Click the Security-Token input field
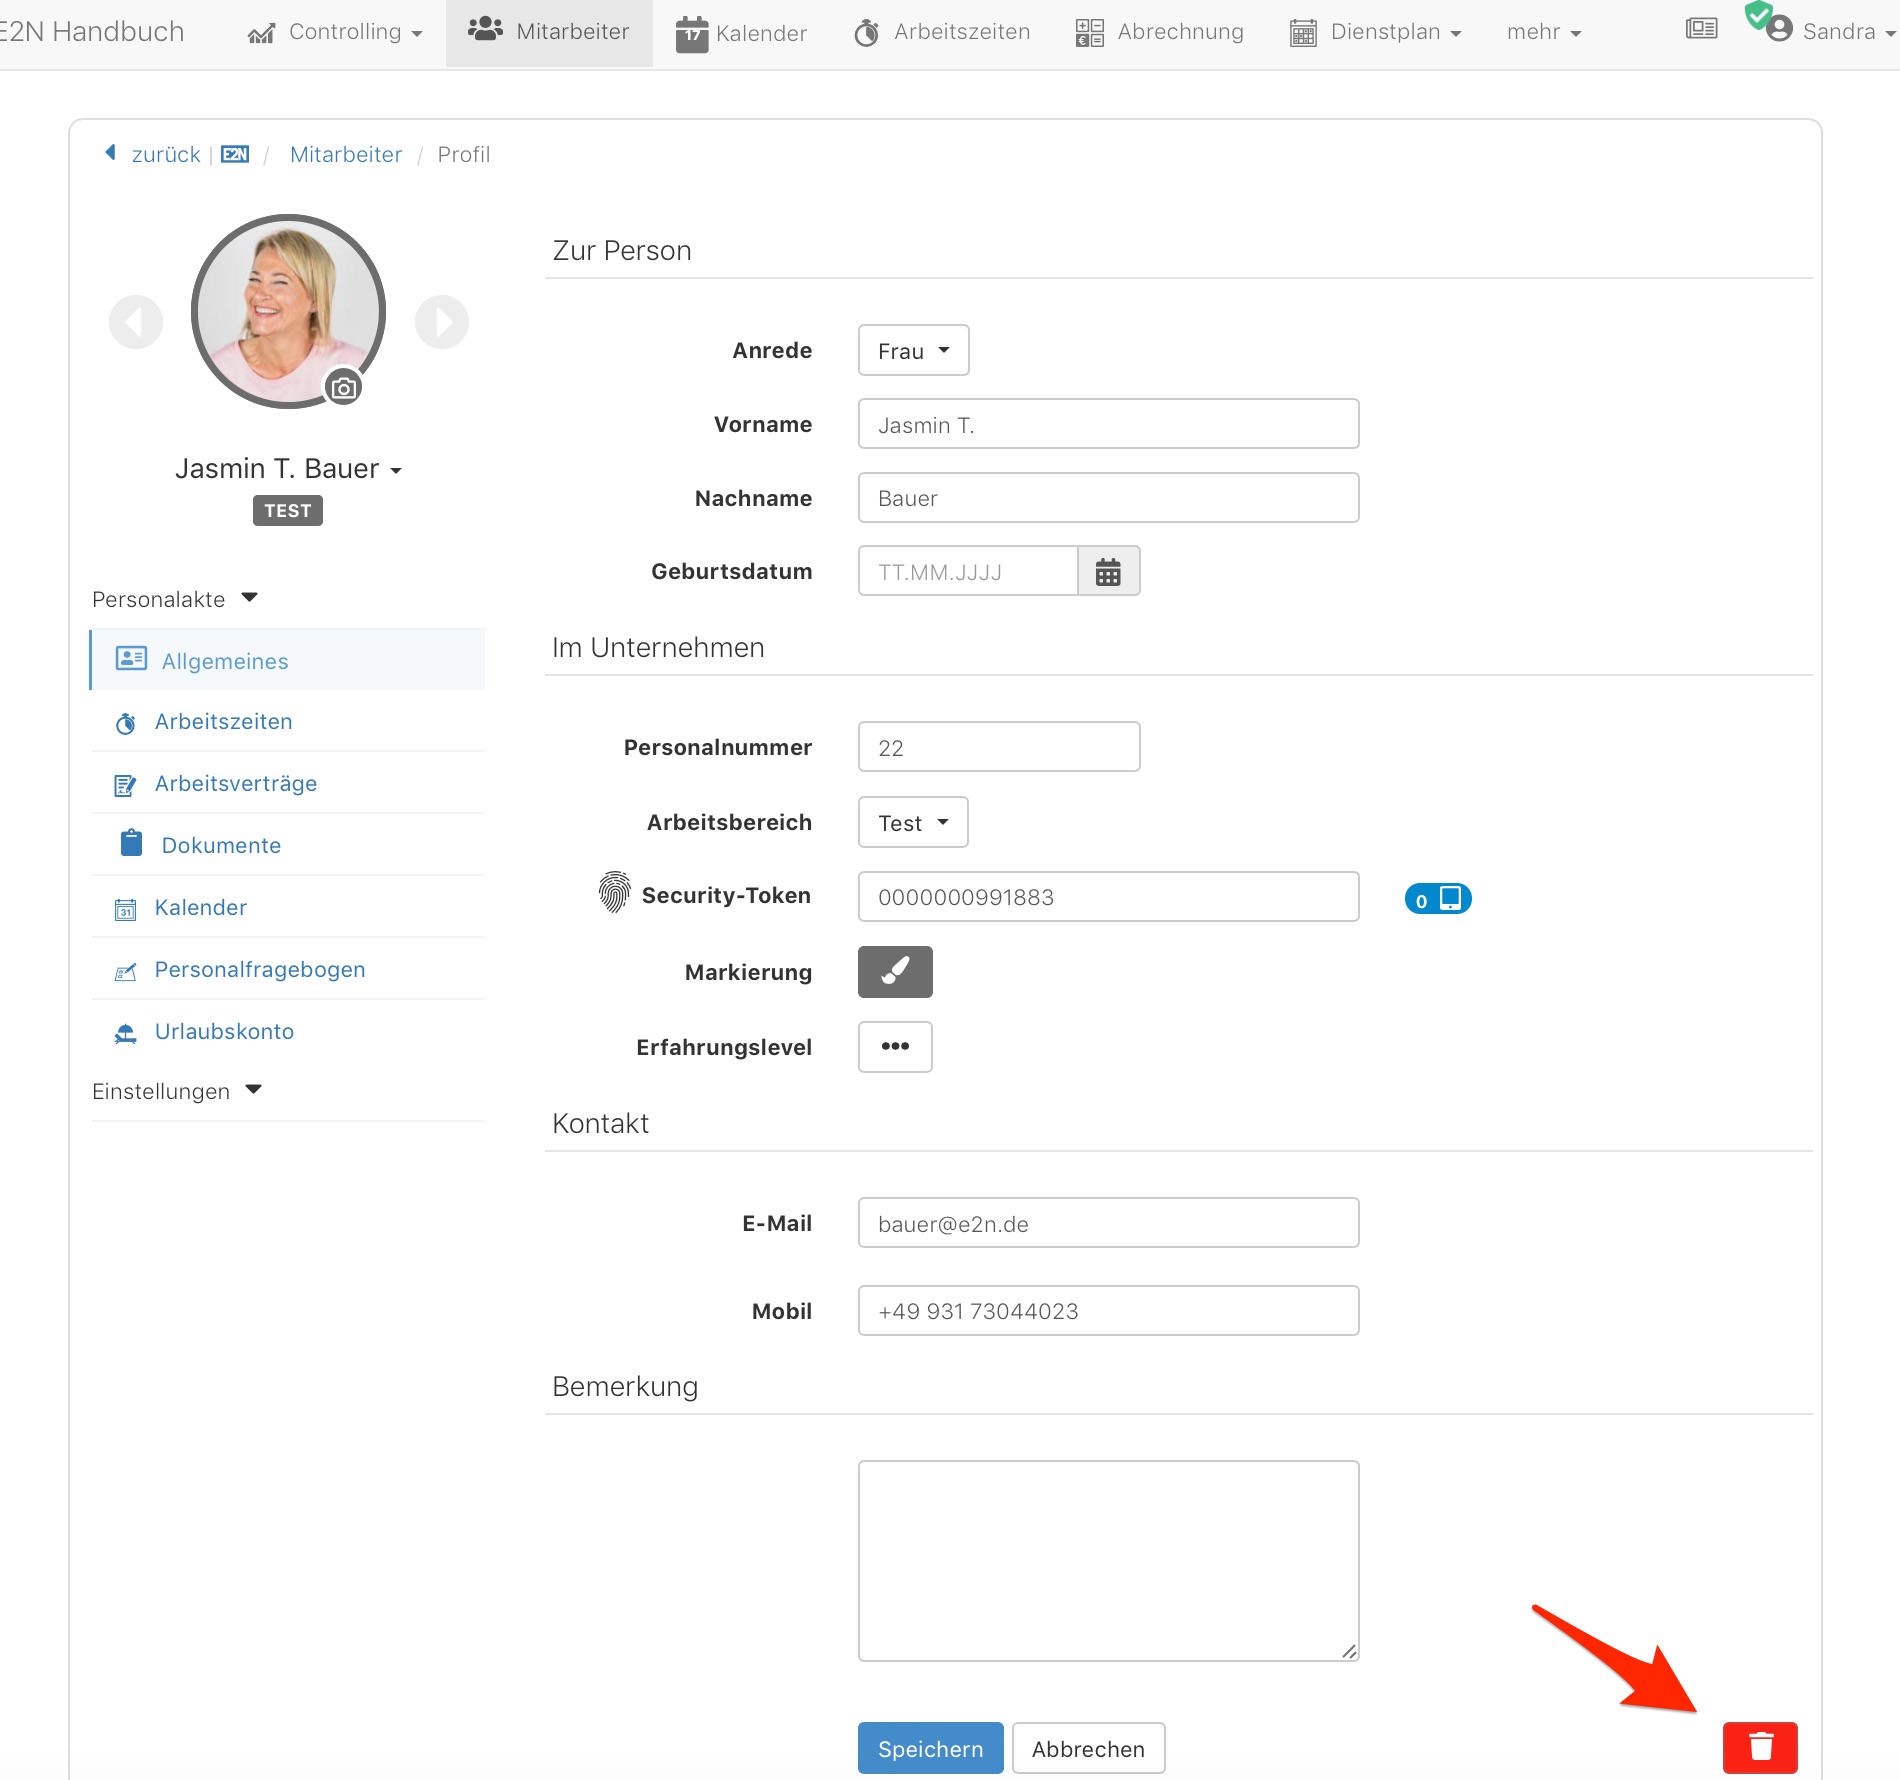The height and width of the screenshot is (1780, 1900). (1108, 897)
